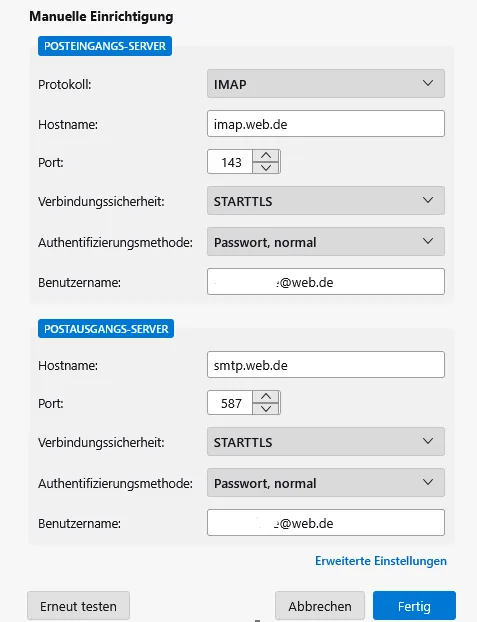The height and width of the screenshot is (622, 477).
Task: Open Erweiterte Einstellungen link
Action: tap(381, 561)
